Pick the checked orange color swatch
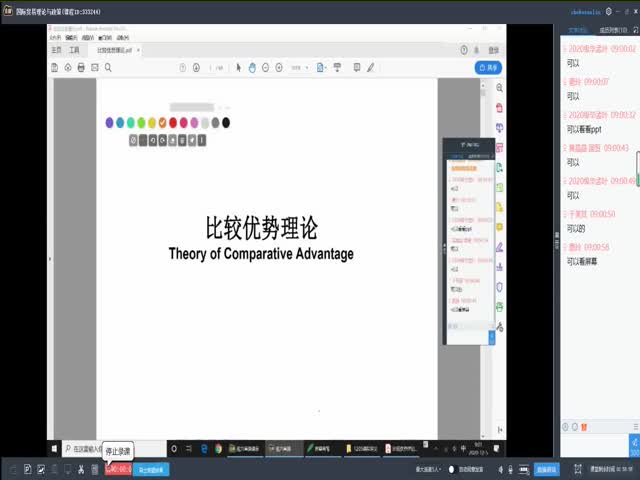 [x=162, y=122]
